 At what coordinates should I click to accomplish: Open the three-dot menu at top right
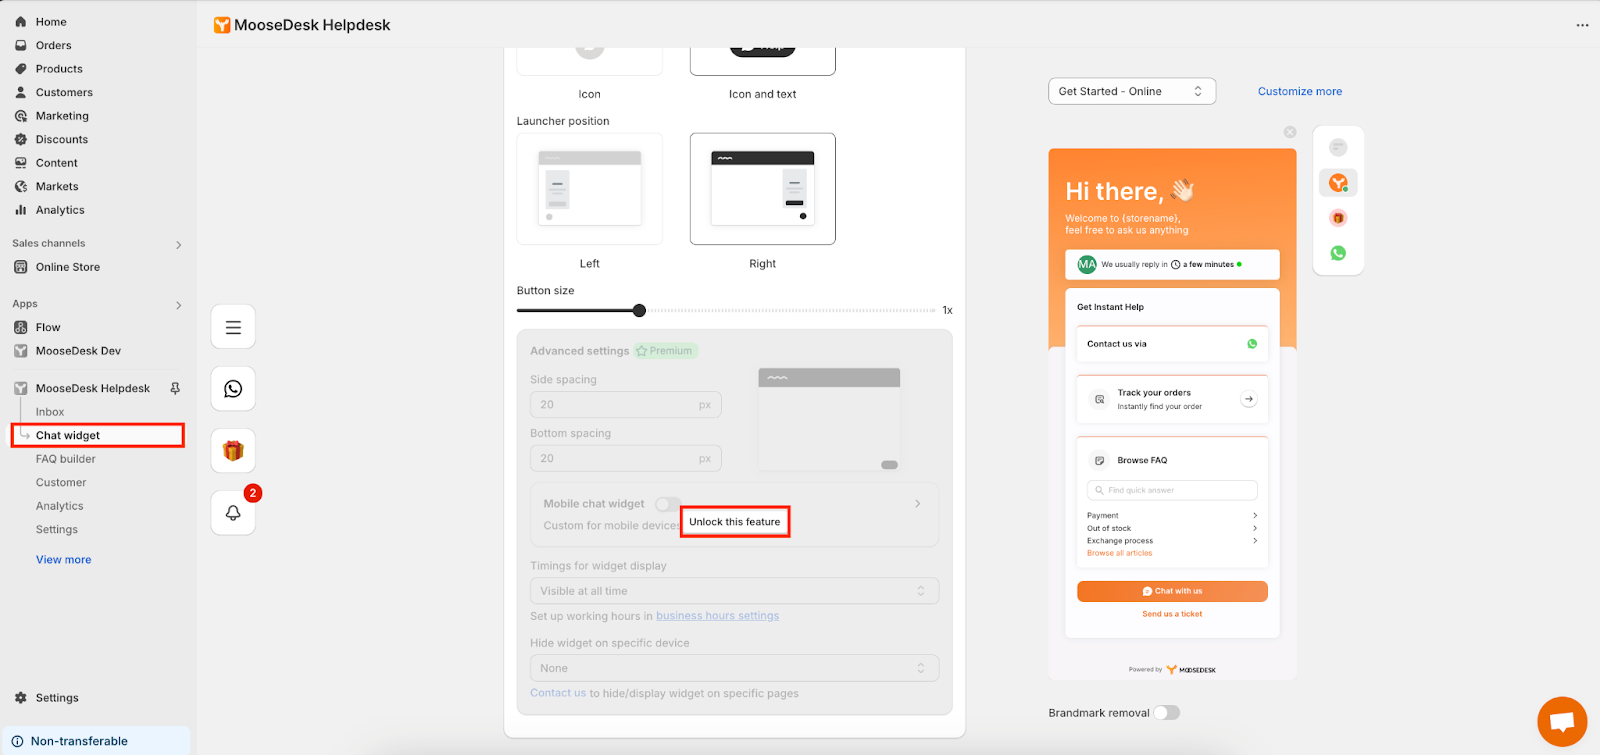(1582, 25)
